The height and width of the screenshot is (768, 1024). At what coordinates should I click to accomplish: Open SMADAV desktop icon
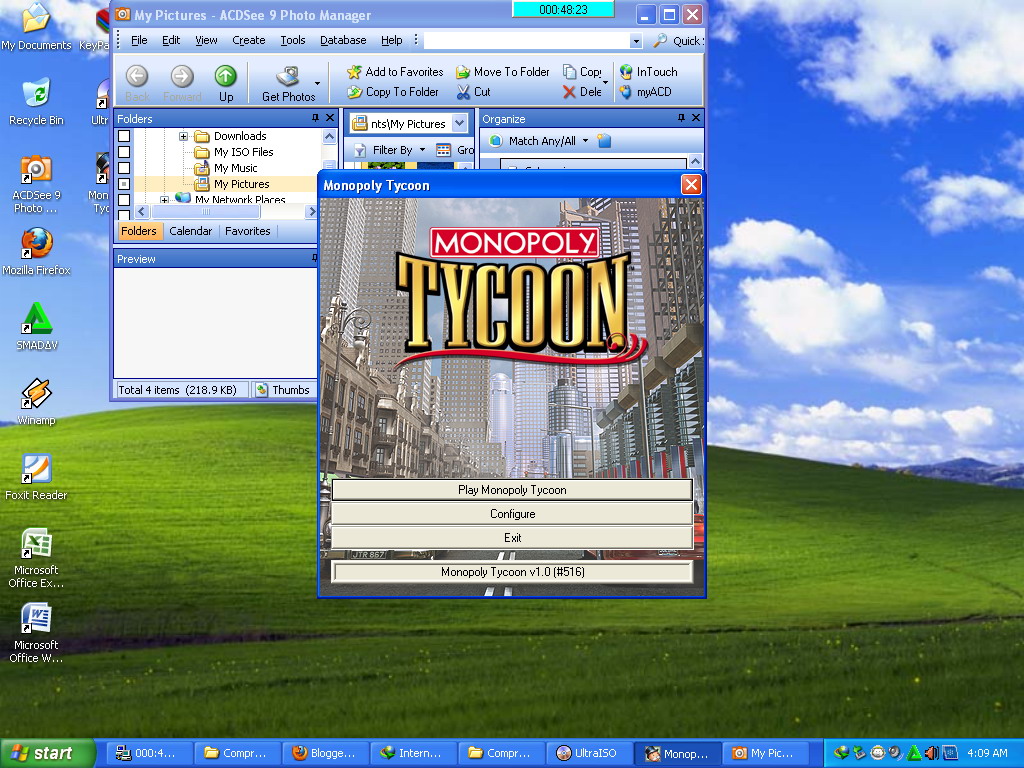click(37, 327)
